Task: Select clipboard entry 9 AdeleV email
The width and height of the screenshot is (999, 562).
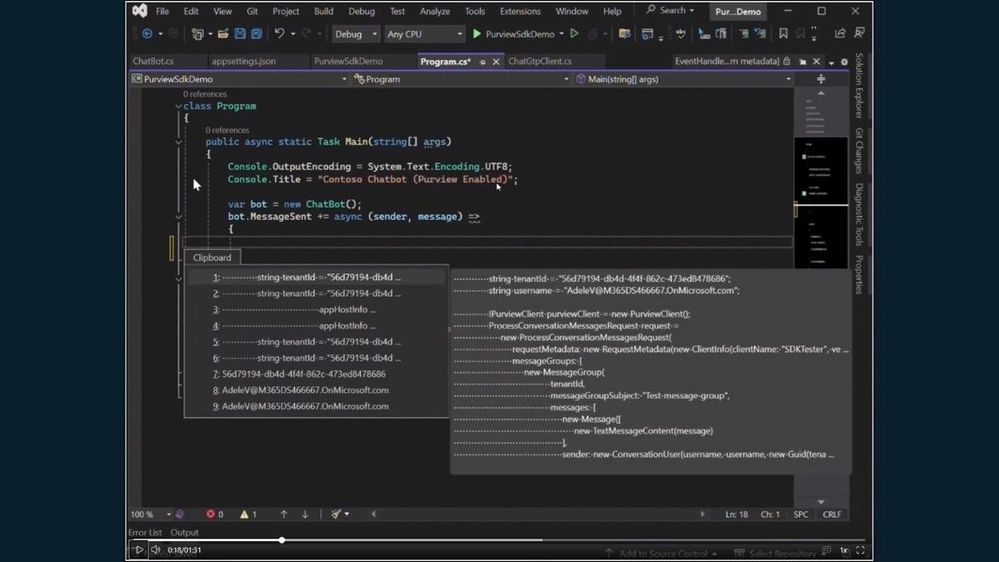Action: (x=316, y=406)
